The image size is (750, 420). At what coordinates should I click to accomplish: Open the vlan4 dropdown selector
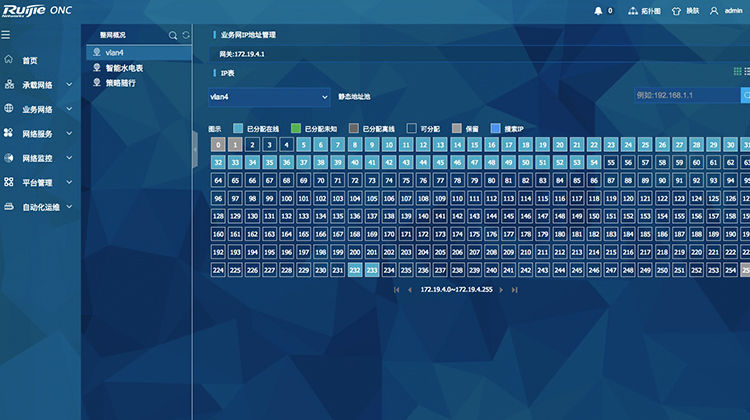click(x=268, y=96)
